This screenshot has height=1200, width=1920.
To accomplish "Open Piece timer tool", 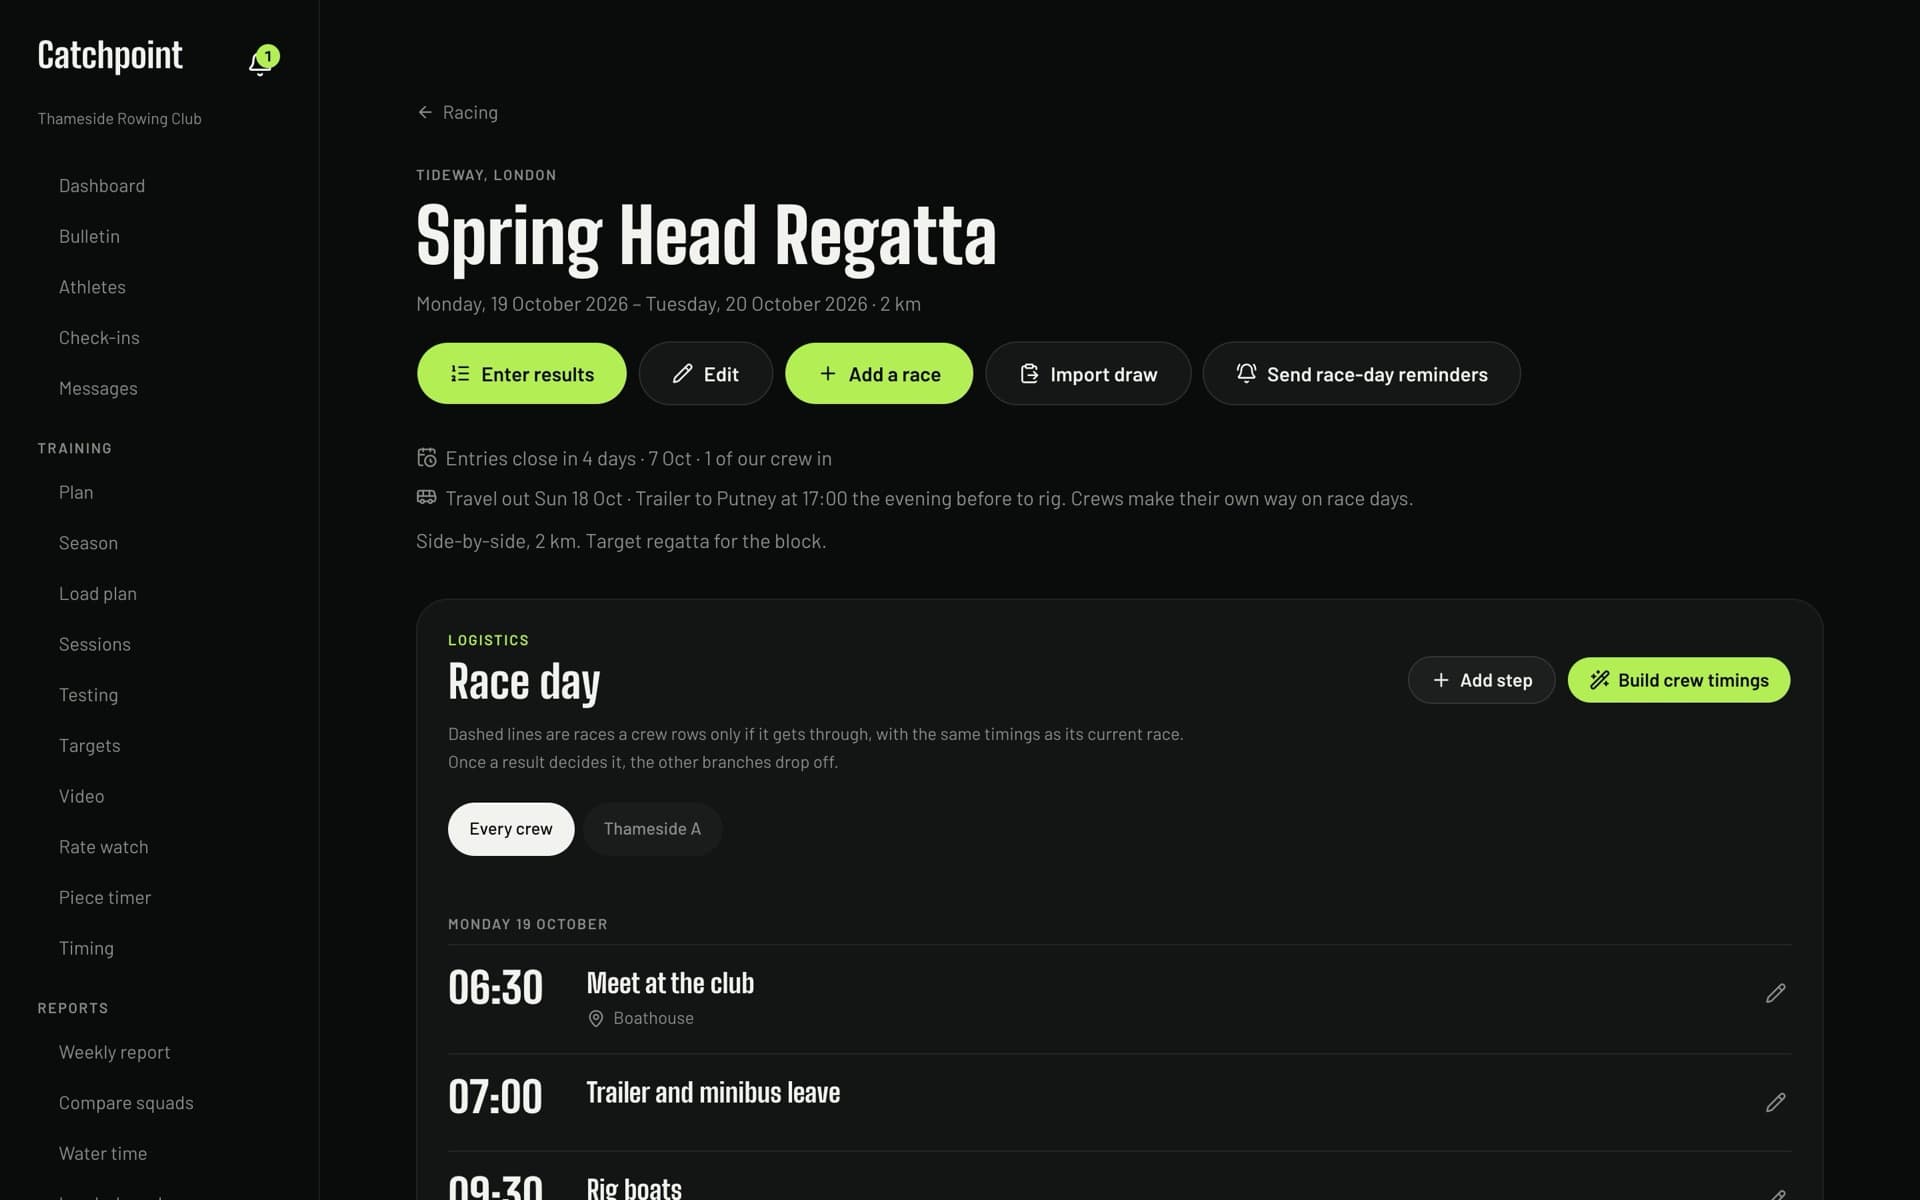I will [105, 898].
